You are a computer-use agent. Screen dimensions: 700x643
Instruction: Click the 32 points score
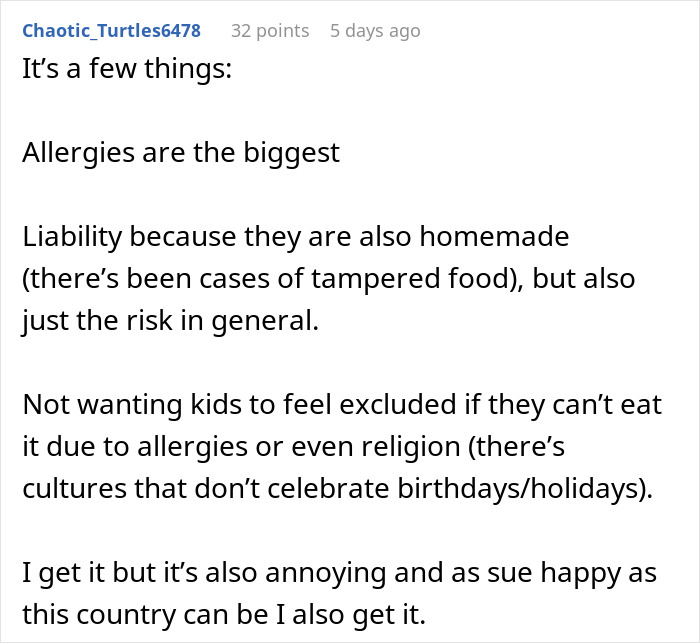click(270, 31)
